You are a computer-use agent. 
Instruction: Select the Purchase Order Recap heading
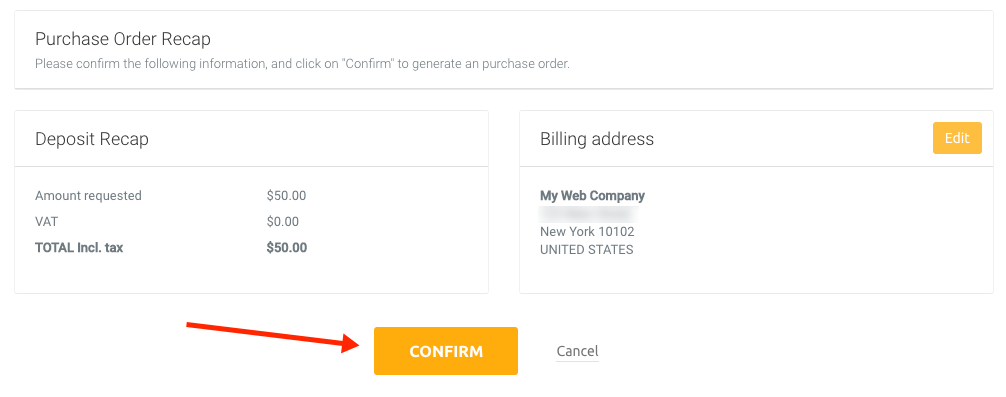pos(123,39)
